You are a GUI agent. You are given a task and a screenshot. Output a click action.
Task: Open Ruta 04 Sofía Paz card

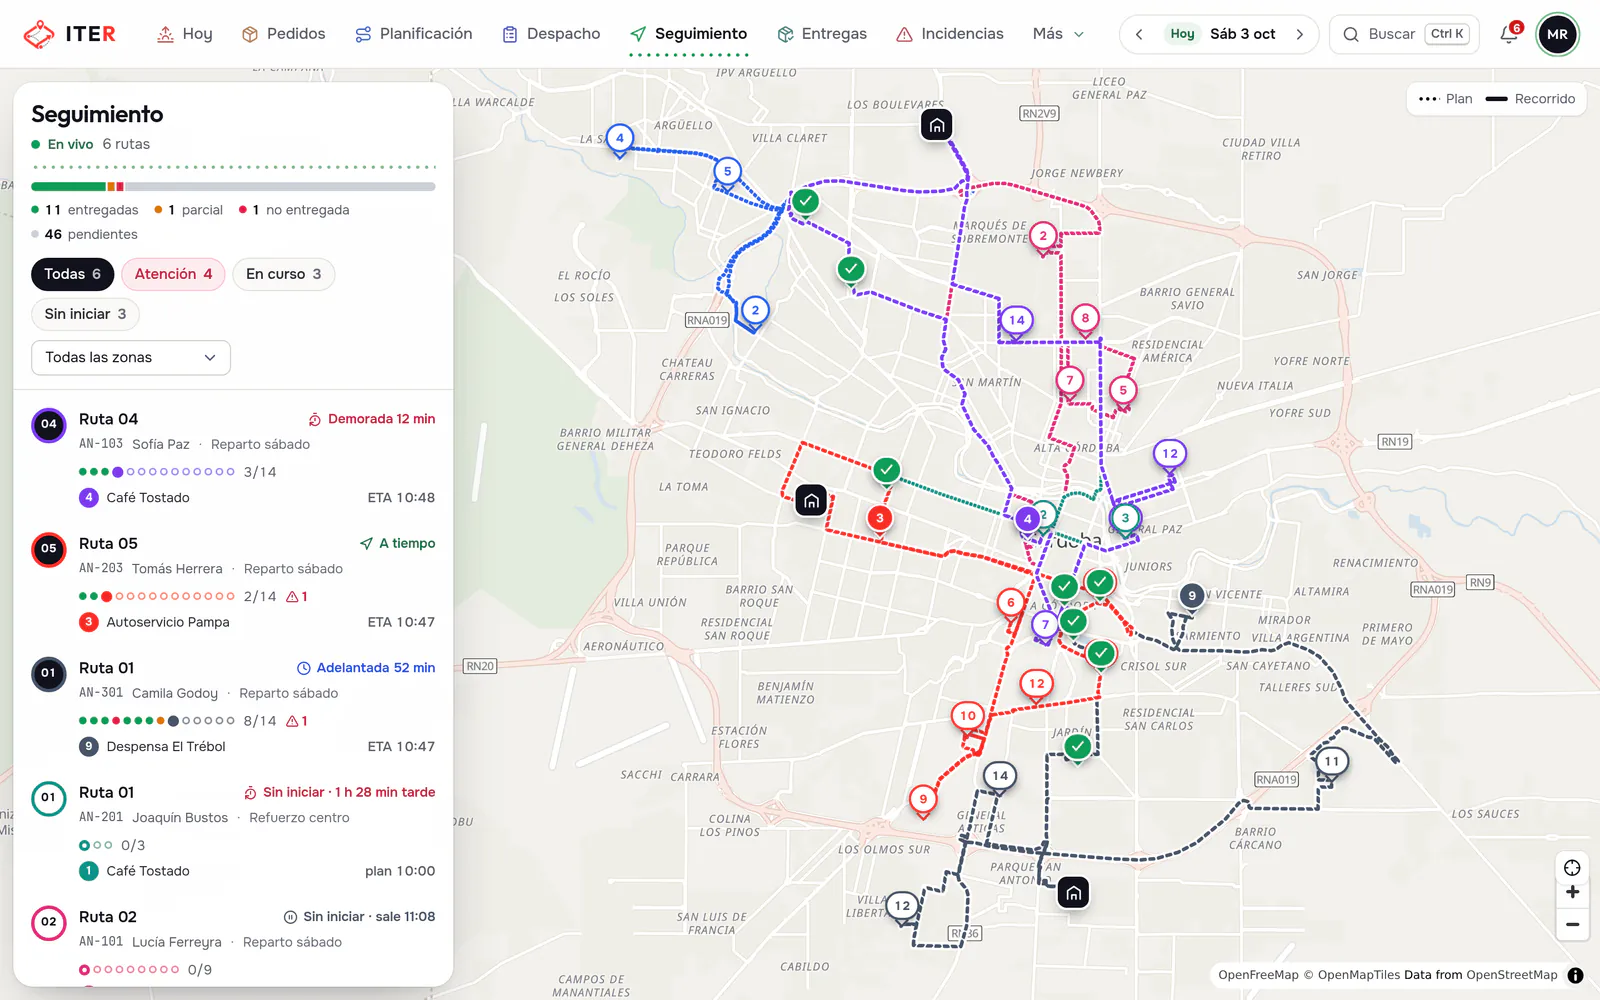[233, 458]
